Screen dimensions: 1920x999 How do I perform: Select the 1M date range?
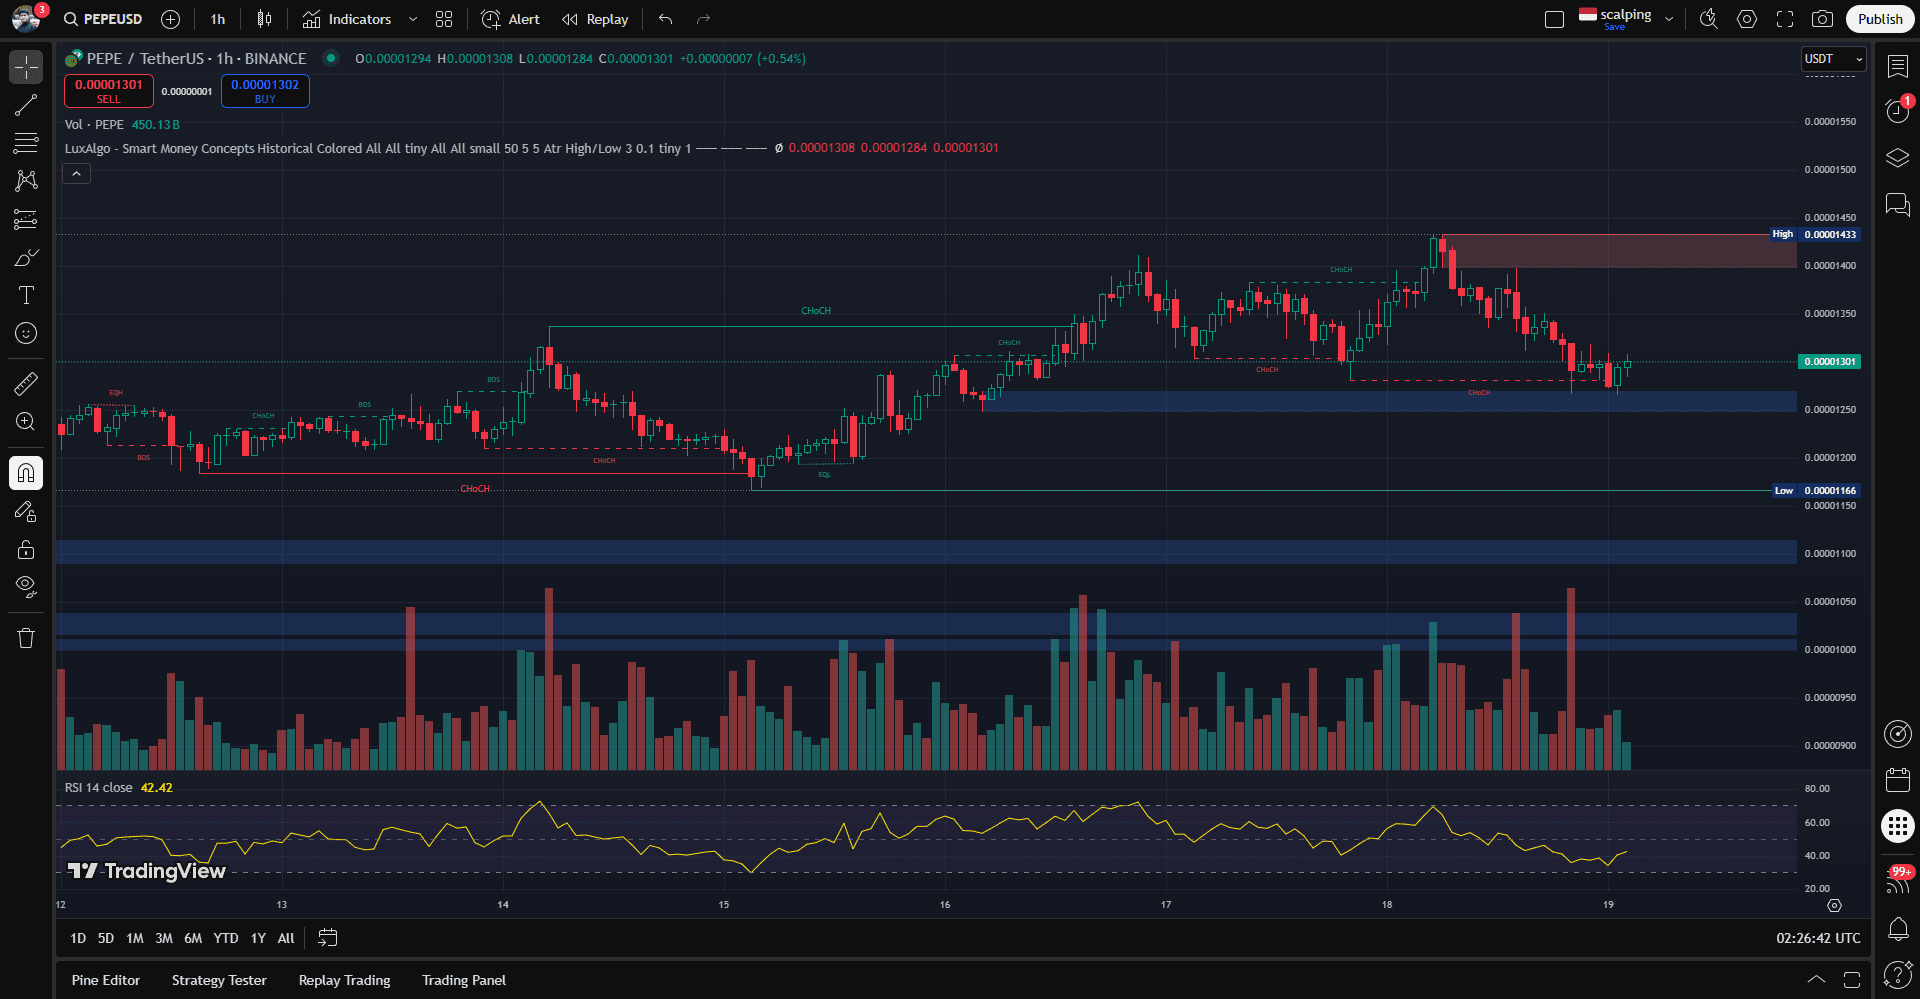tap(135, 938)
